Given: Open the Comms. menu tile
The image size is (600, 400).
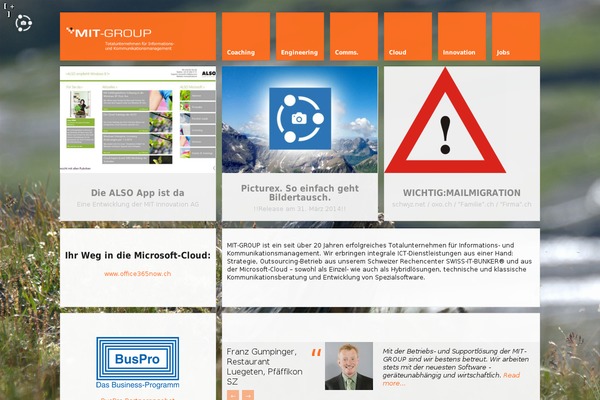Looking at the screenshot, I should coord(354,36).
